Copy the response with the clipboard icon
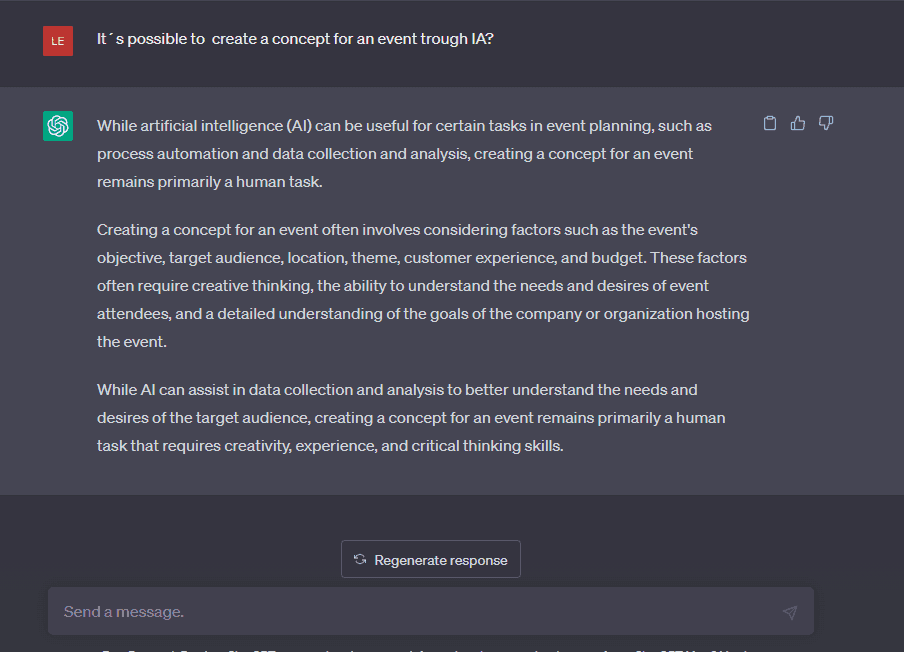Screen dimensions: 904x652 click(770, 123)
